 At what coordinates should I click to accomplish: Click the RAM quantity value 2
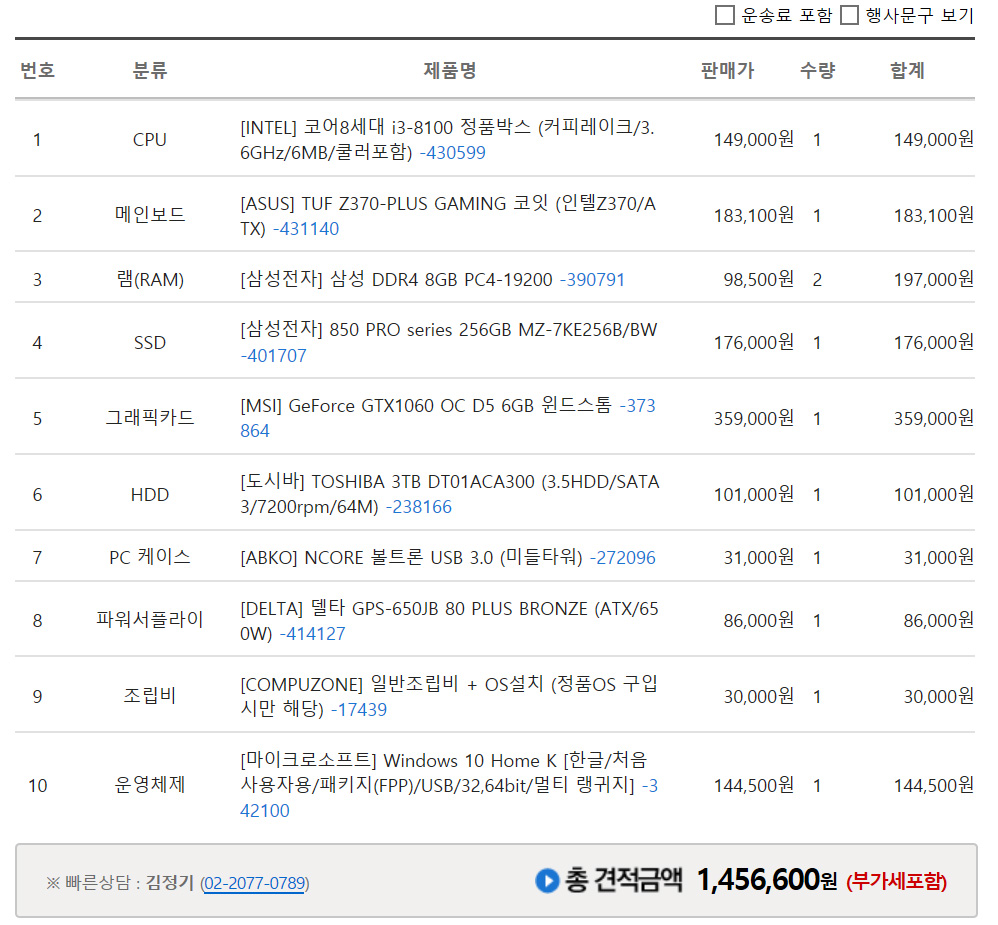[817, 279]
